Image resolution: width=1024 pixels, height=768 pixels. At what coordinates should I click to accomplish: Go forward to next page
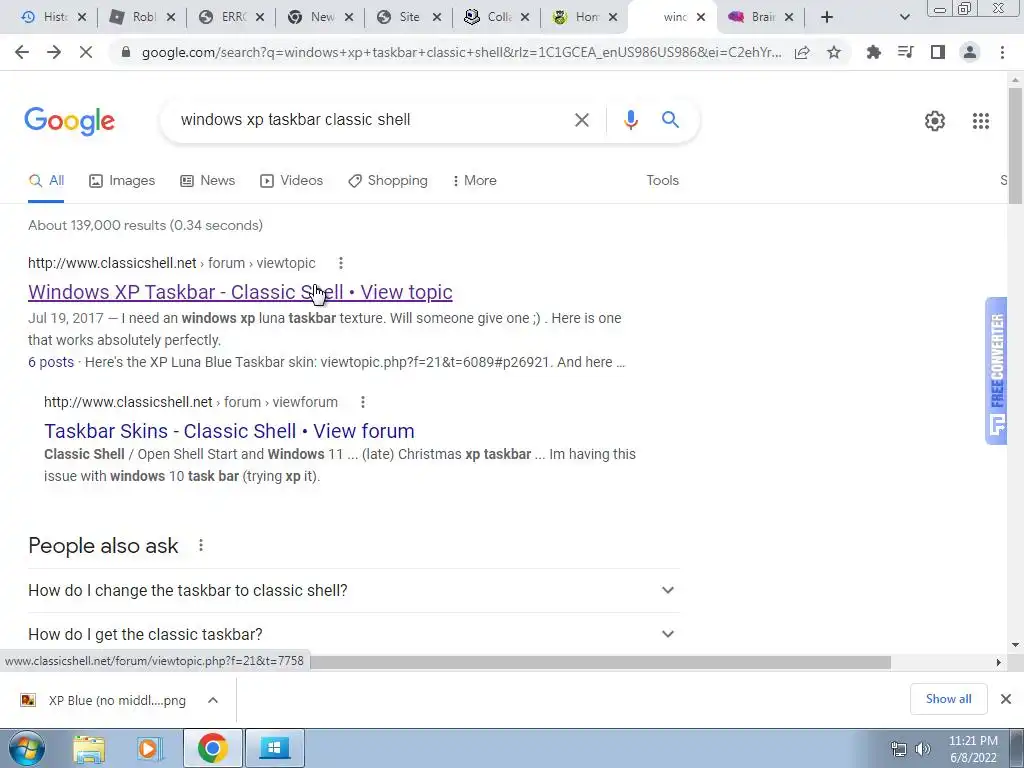(x=54, y=52)
